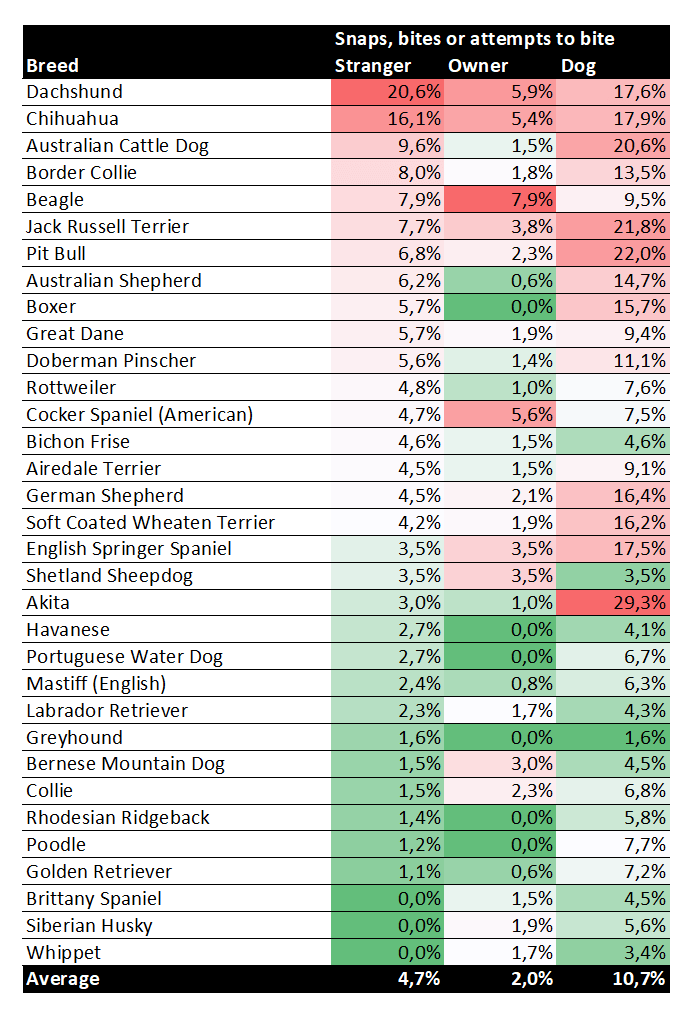This screenshot has height=1016, width=693.
Task: Select the Stranger column header
Action: tap(373, 66)
